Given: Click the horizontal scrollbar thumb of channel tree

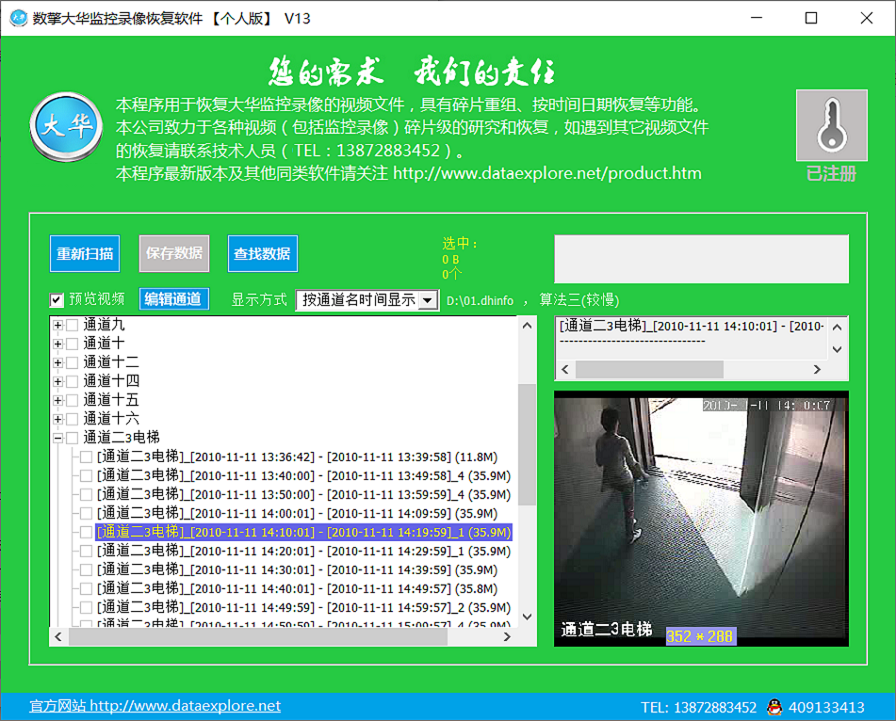Looking at the screenshot, I should click(258, 636).
